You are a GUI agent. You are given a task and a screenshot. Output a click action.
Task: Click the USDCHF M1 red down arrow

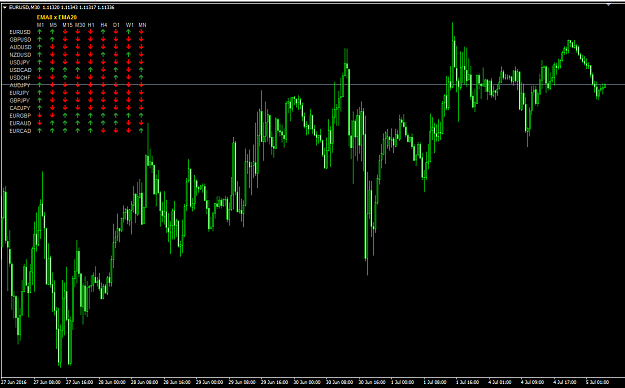pyautogui.click(x=40, y=77)
